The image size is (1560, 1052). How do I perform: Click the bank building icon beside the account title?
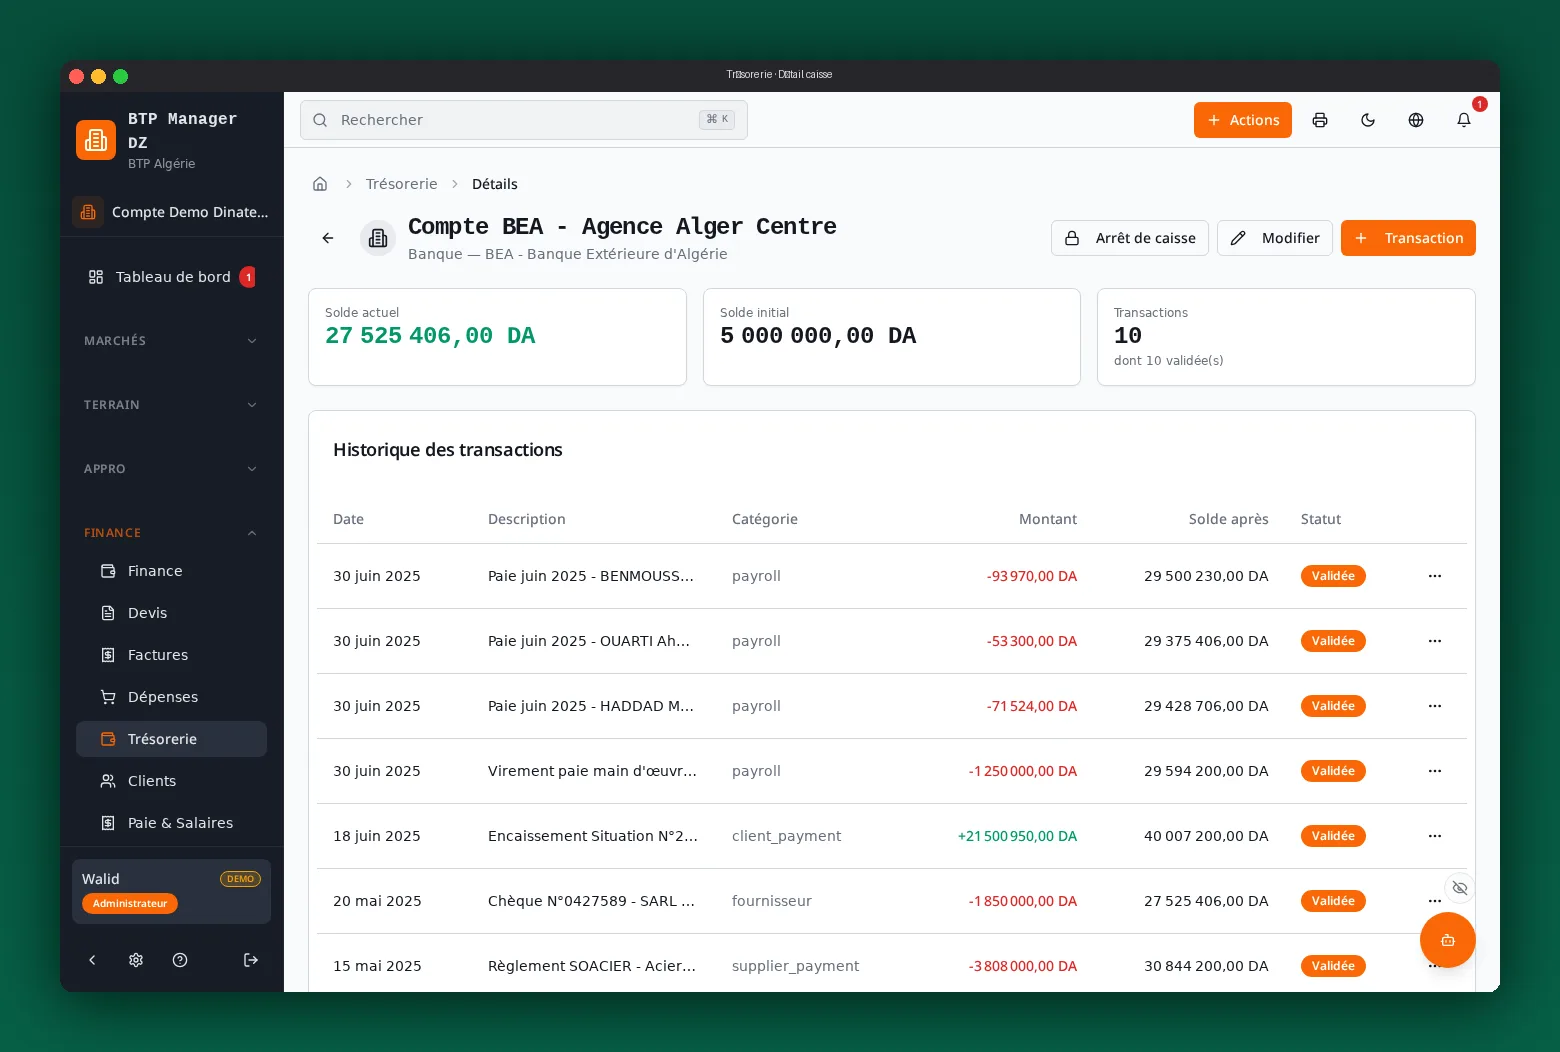[378, 238]
